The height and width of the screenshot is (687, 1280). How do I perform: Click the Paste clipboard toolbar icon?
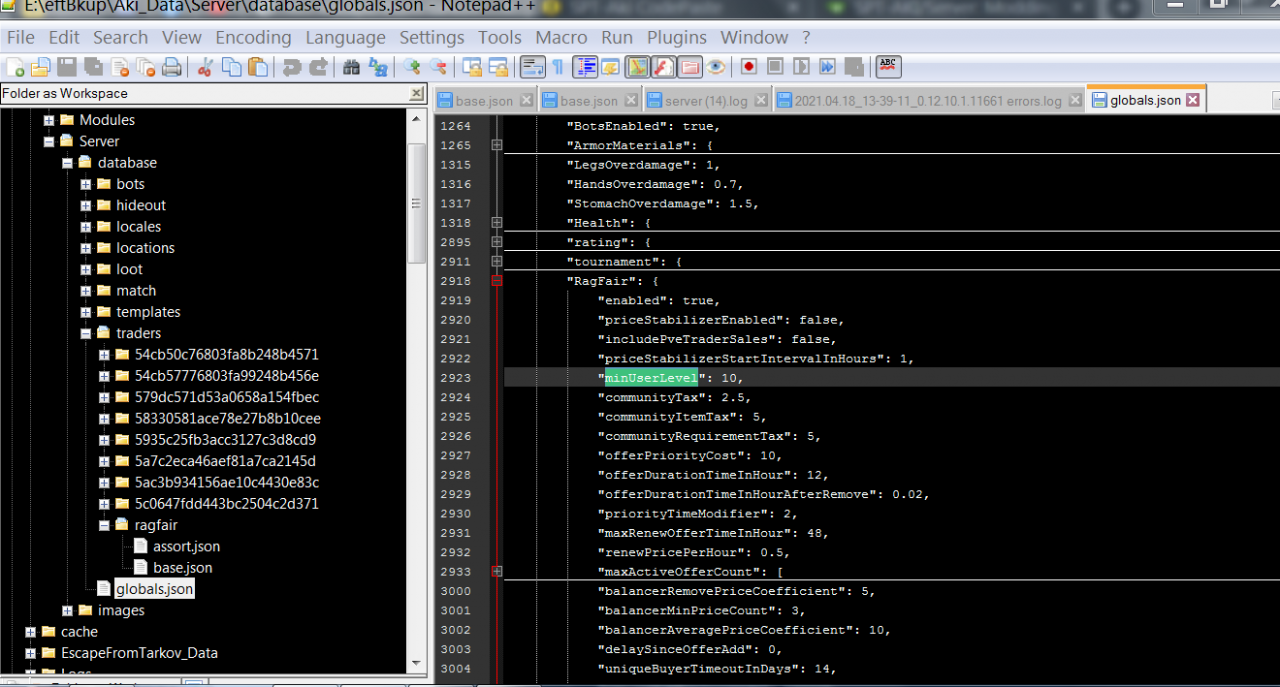click(x=258, y=68)
